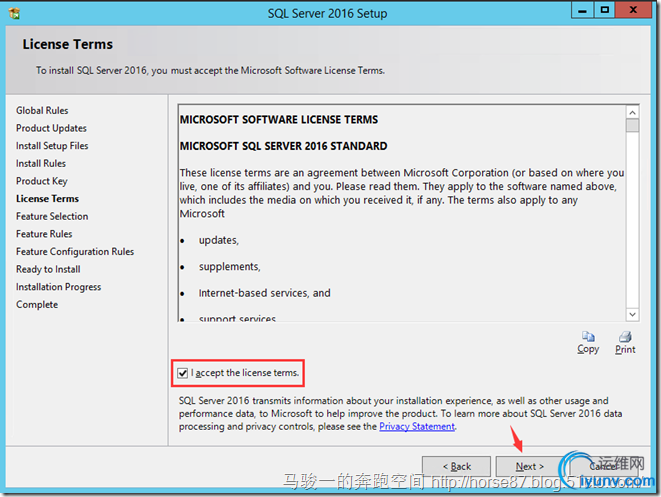Image resolution: width=661 pixels, height=497 pixels.
Task: Select Product Key step in sidebar
Action: click(42, 181)
